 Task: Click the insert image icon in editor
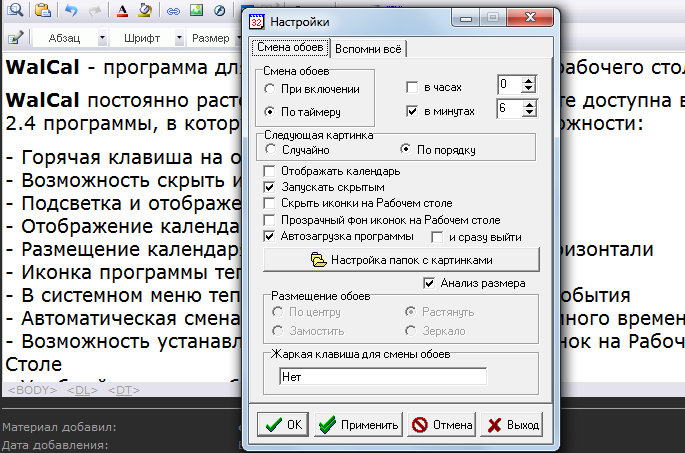pyautogui.click(x=196, y=10)
